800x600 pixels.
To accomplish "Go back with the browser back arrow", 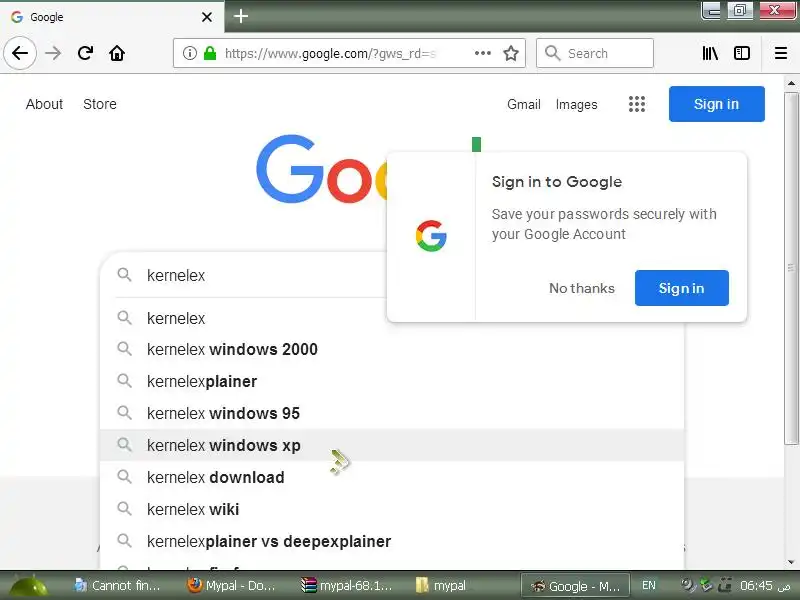I will point(20,53).
